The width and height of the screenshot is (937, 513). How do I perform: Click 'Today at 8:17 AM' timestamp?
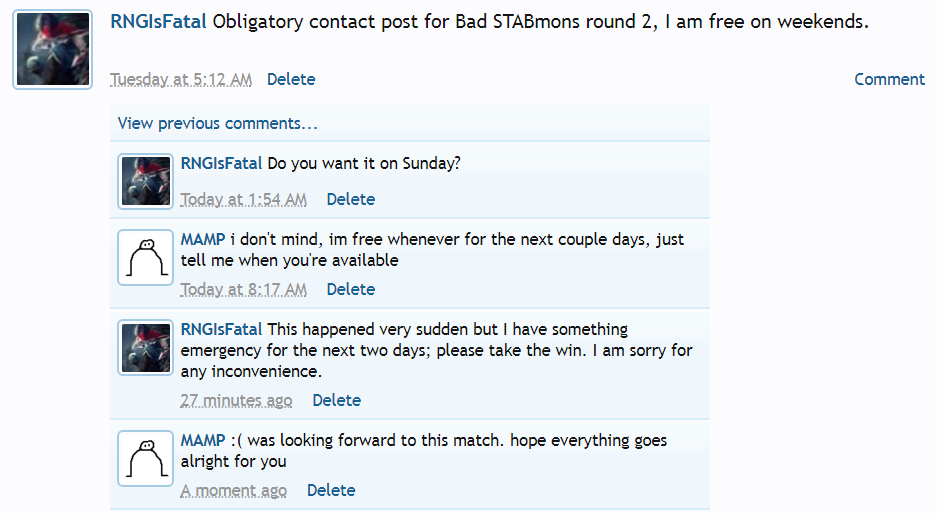[x=243, y=289]
